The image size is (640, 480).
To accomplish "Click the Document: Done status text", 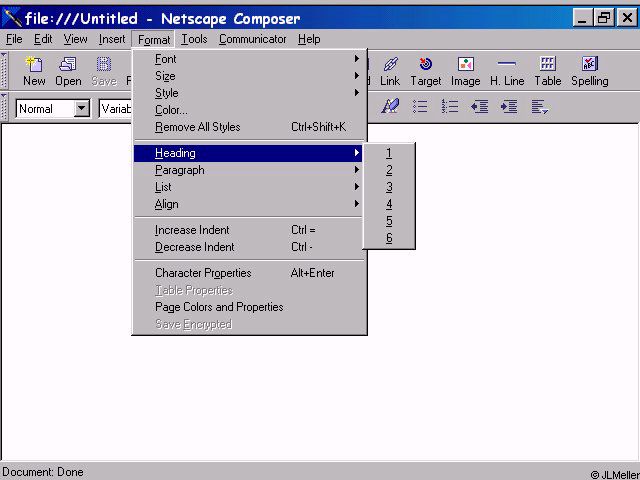I will pos(42,472).
